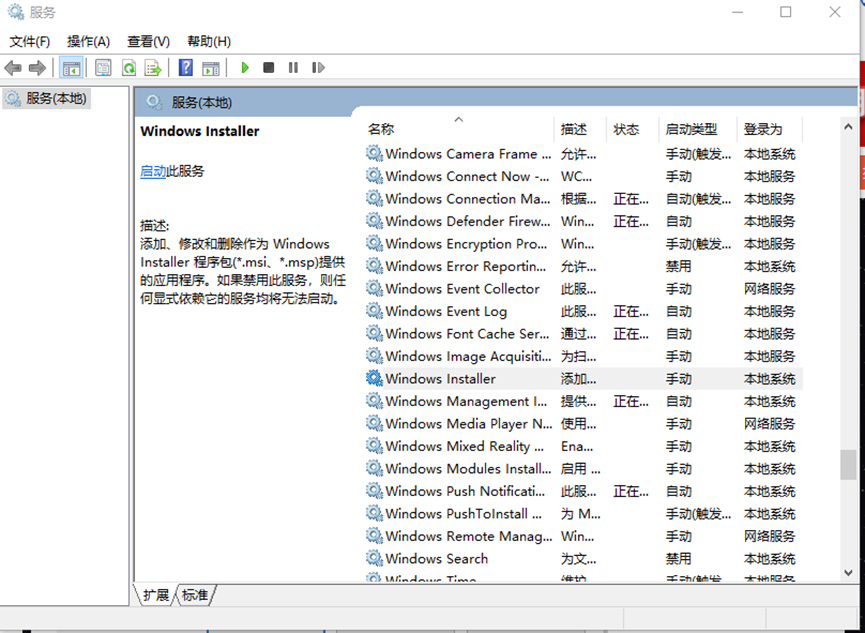Image resolution: width=865 pixels, height=633 pixels.
Task: Click 正在... status of Windows Event Log
Action: pyautogui.click(x=631, y=311)
